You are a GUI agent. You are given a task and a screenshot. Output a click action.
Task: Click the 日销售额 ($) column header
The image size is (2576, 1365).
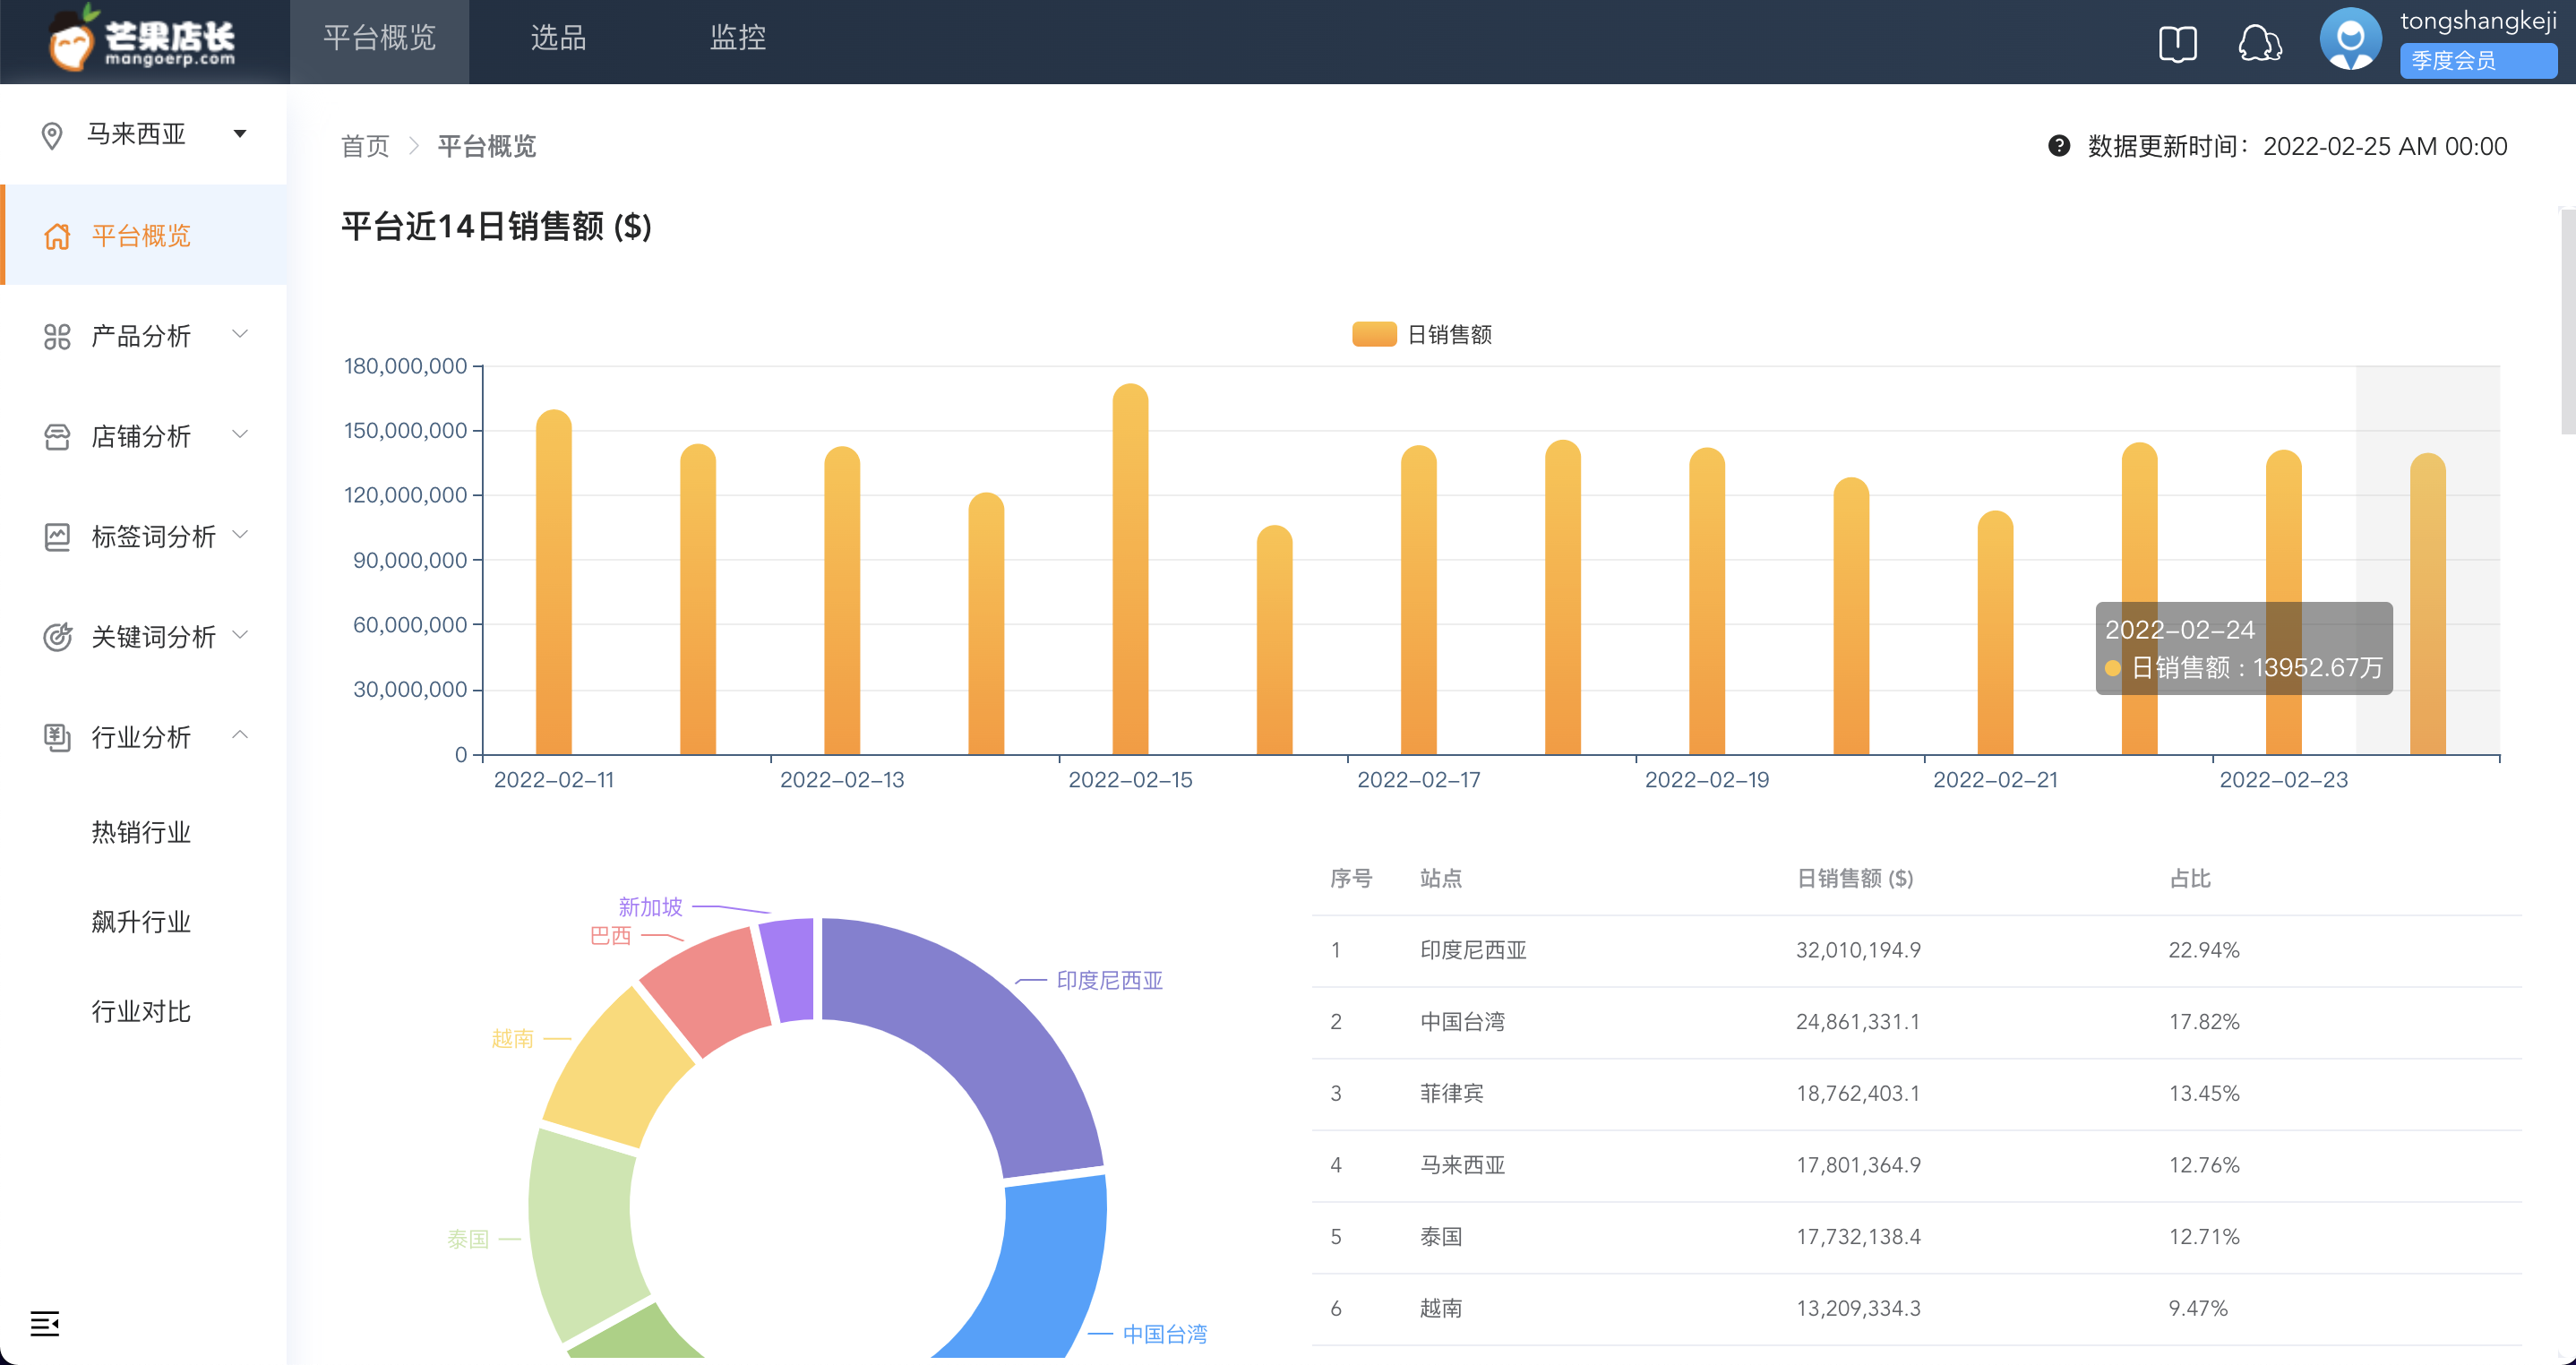click(x=1855, y=878)
